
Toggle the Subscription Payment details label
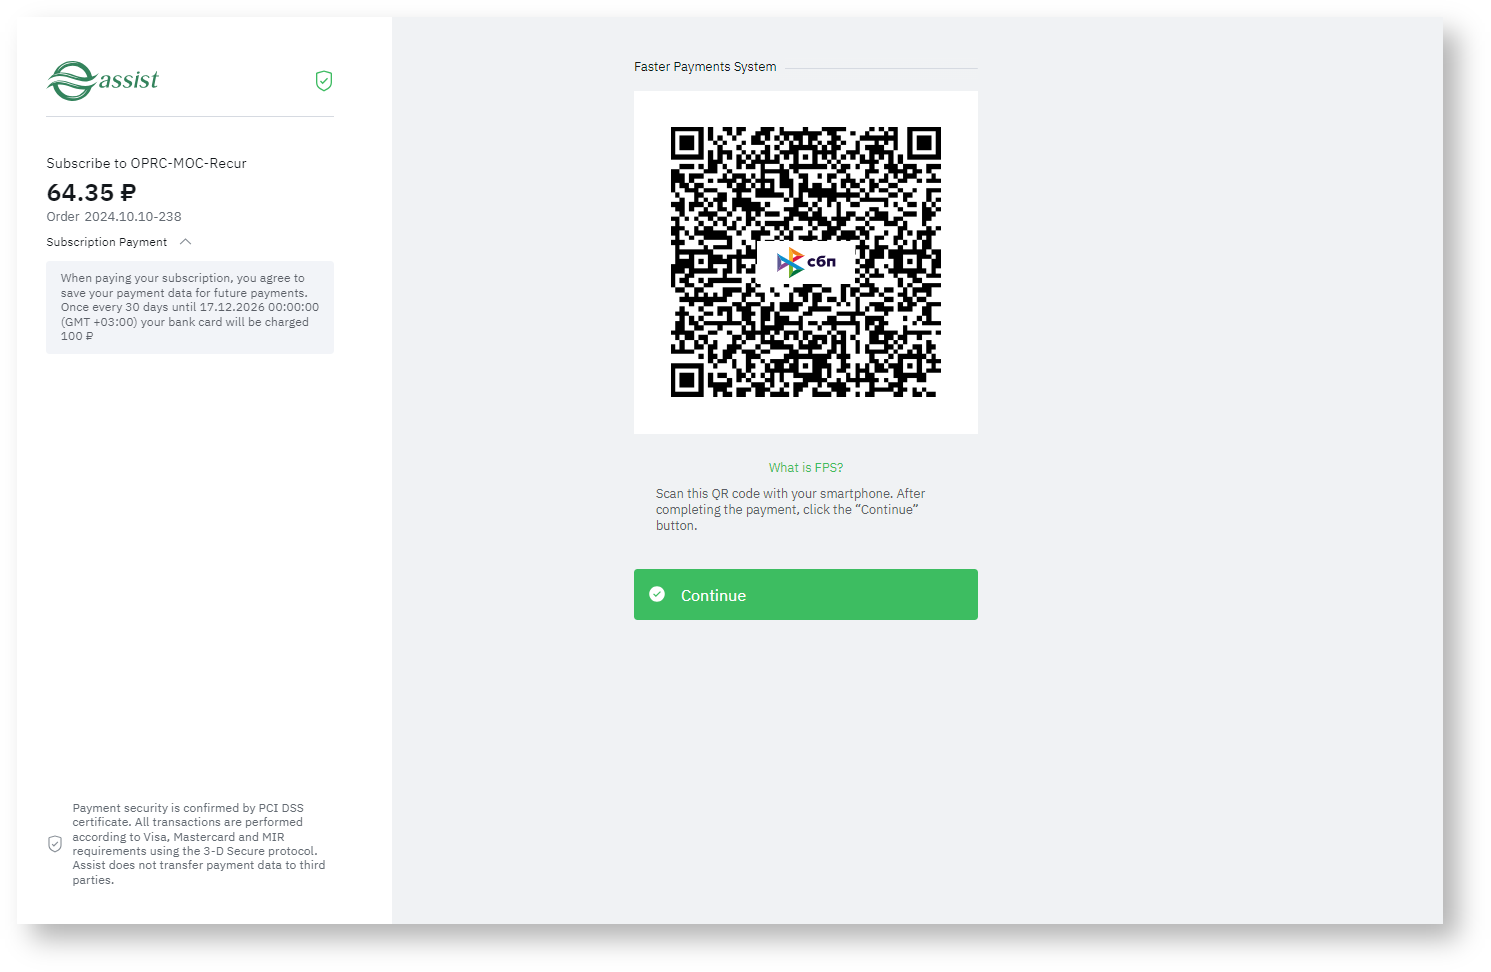107,242
